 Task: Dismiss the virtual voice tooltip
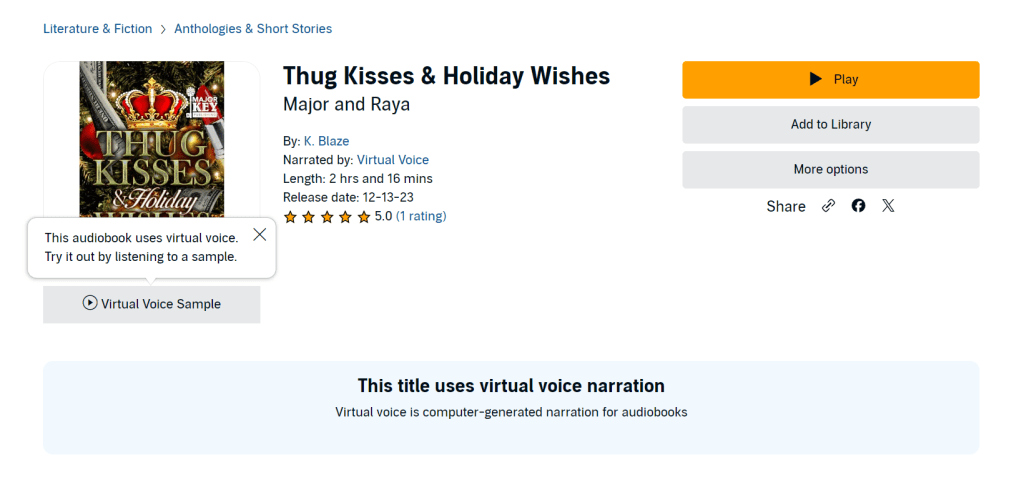tap(260, 235)
